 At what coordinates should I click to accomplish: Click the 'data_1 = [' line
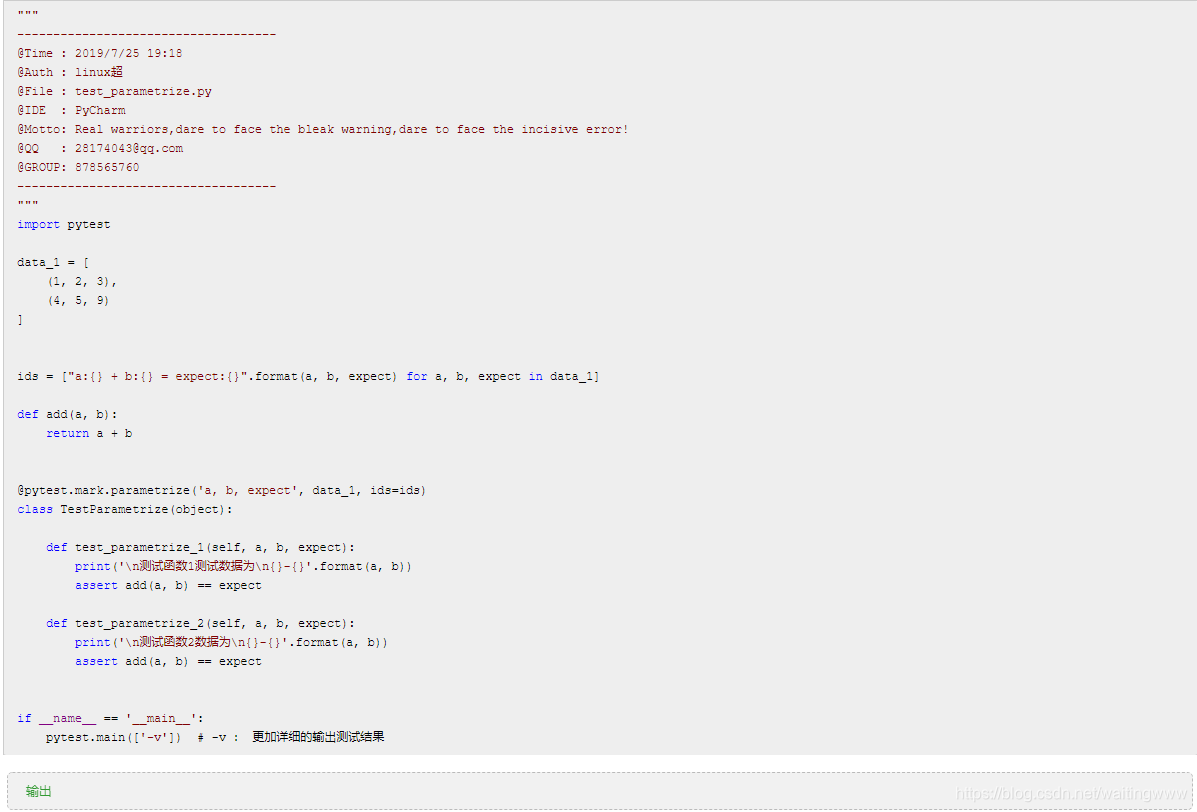[53, 263]
